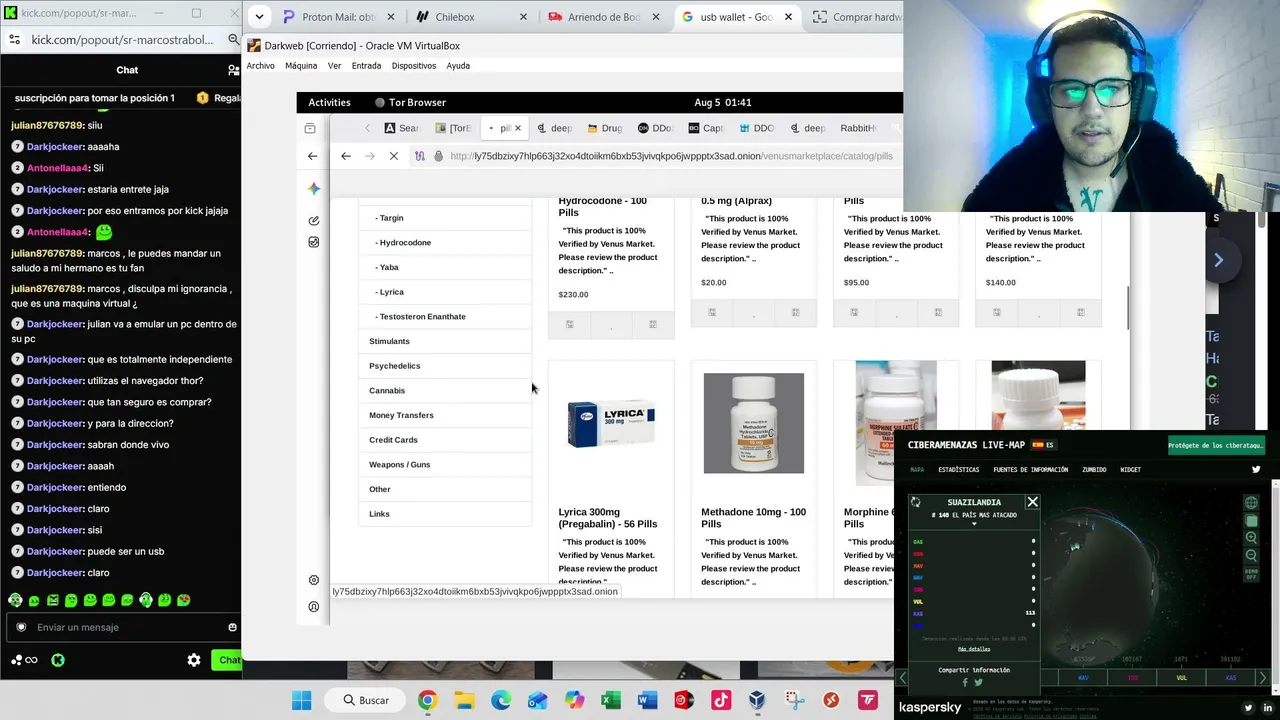Viewport: 1280px width, 720px height.
Task: Open the Credit Cards category
Action: [445, 440]
